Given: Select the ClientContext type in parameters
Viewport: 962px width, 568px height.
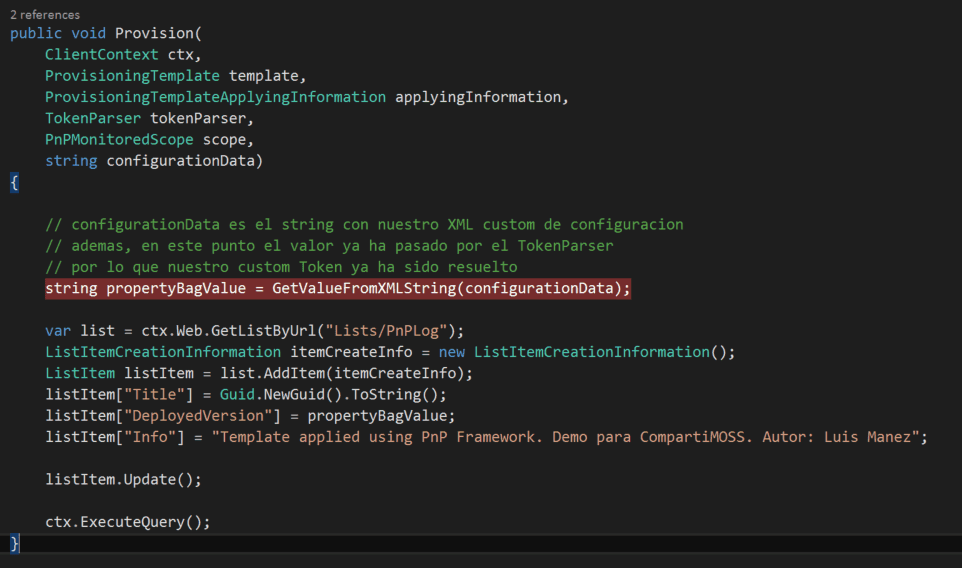Looking at the screenshot, I should 101,54.
